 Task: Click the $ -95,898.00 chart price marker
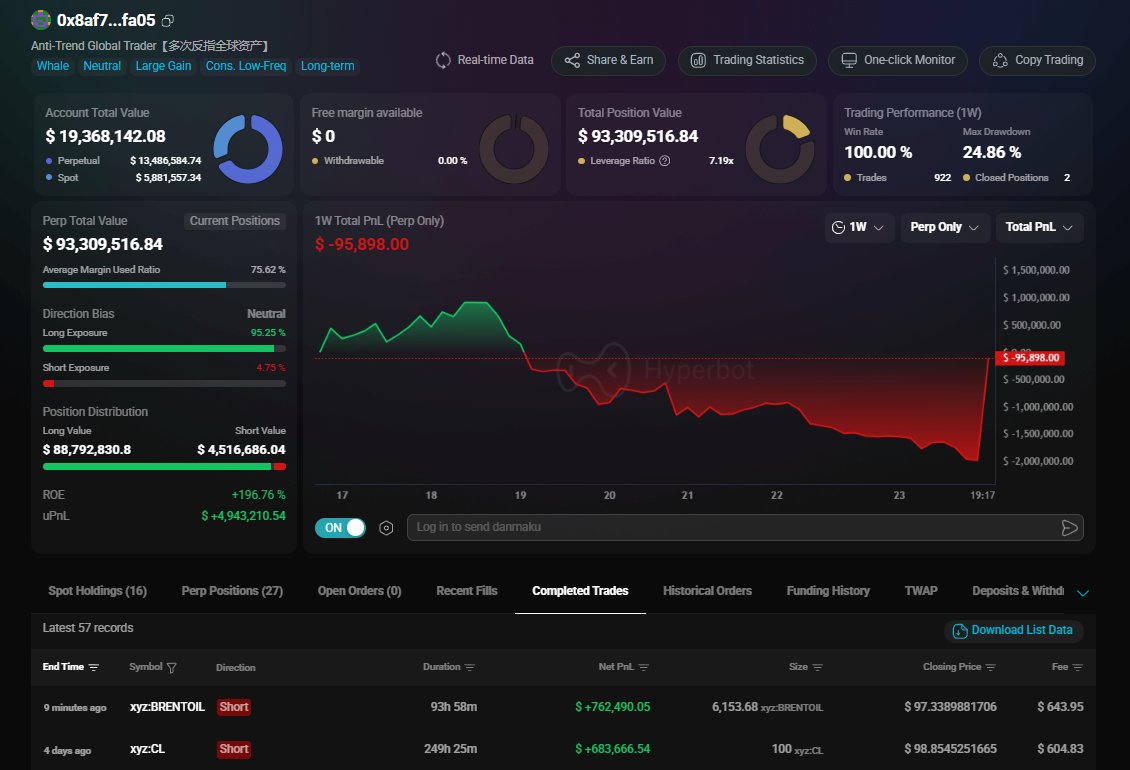point(1031,358)
